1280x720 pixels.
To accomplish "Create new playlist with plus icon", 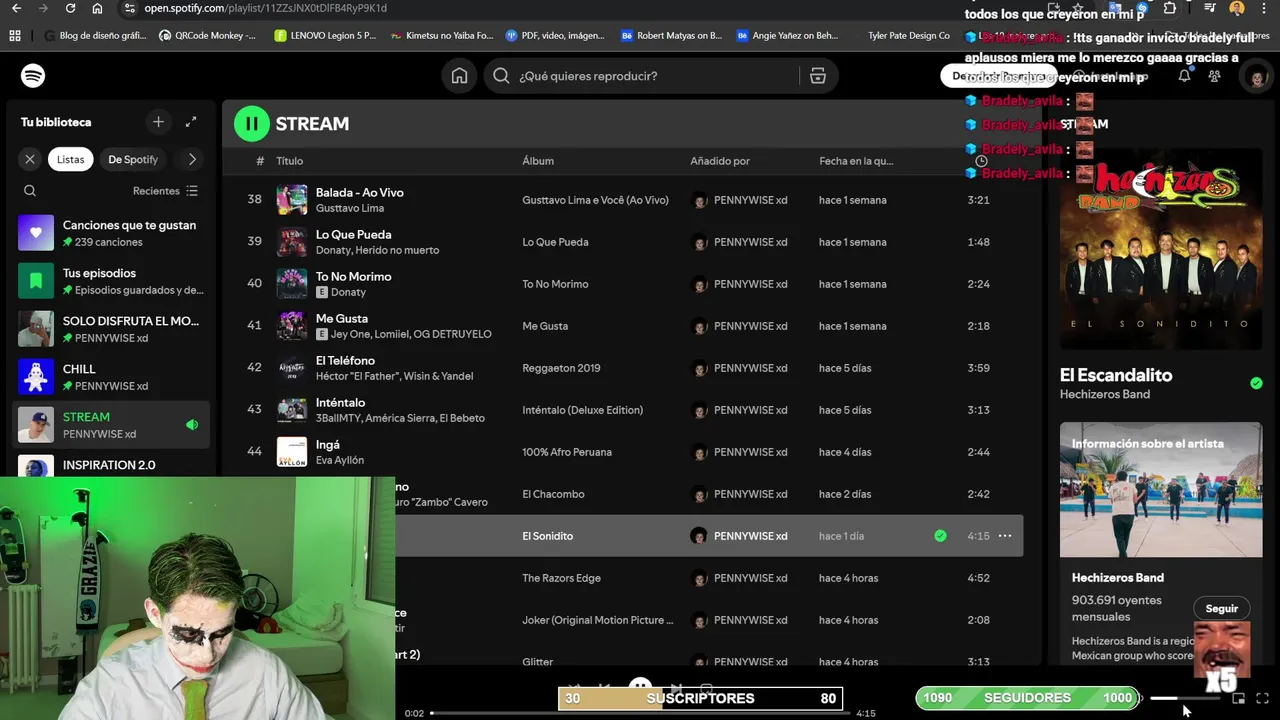I will [158, 122].
